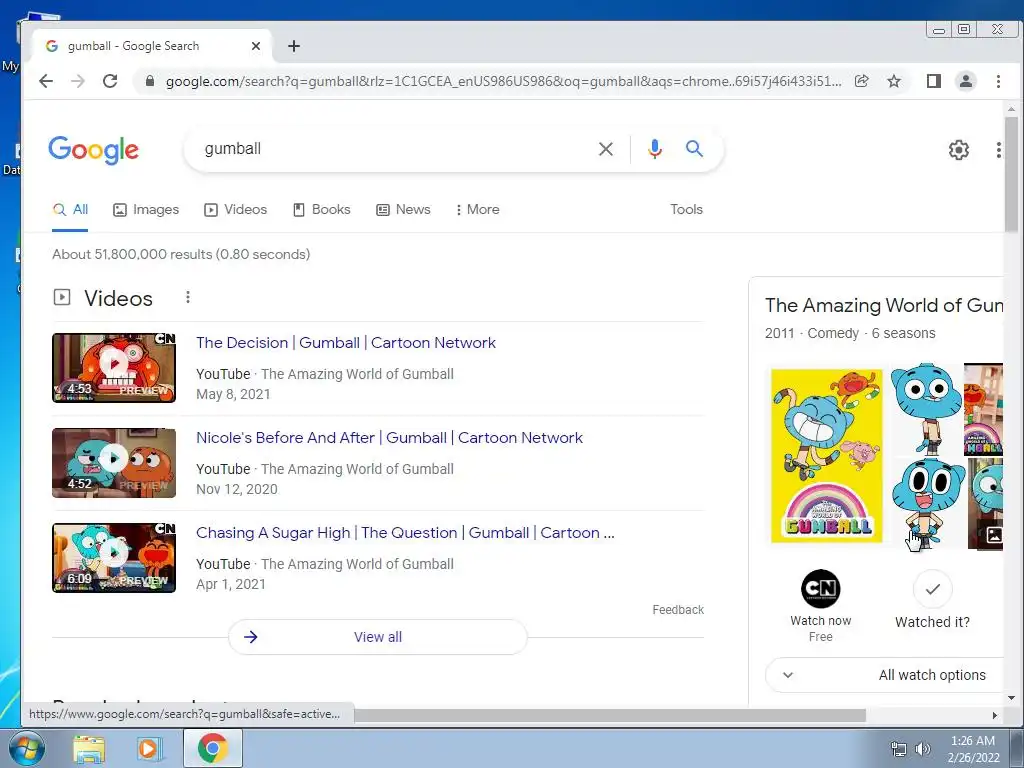Play The Decision video thumbnail
Image resolution: width=1024 pixels, height=768 pixels.
pyautogui.click(x=114, y=368)
